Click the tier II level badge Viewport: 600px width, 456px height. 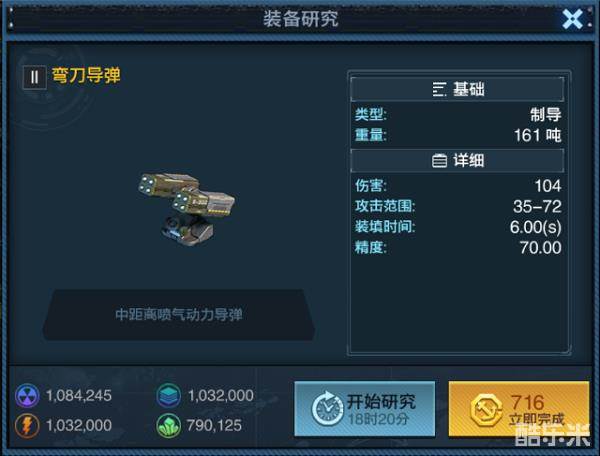[34, 77]
